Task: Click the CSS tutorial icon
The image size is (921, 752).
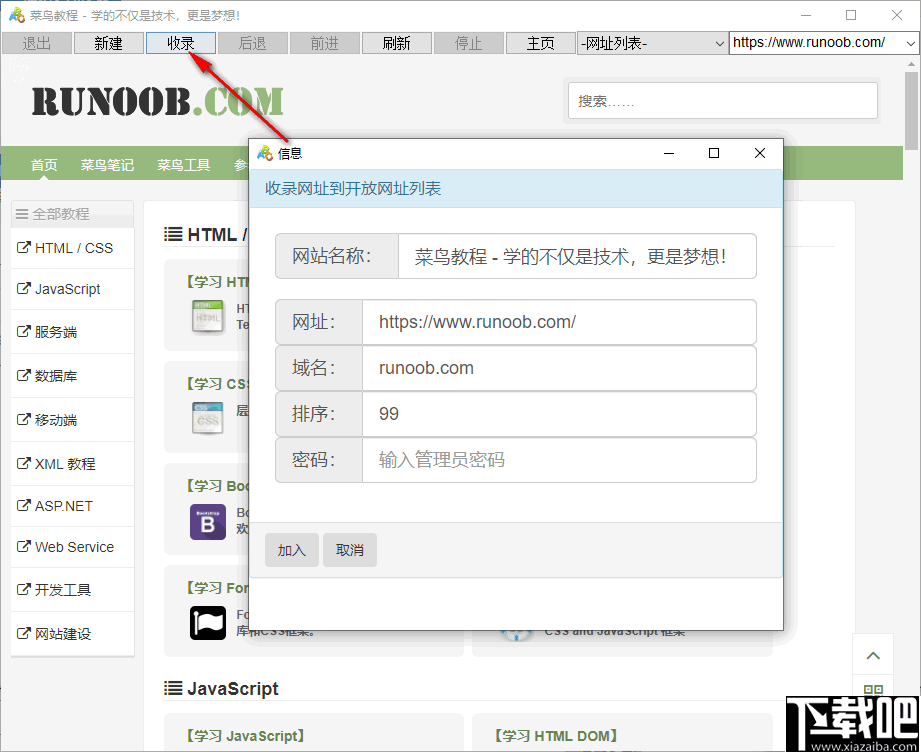Action: (x=207, y=418)
